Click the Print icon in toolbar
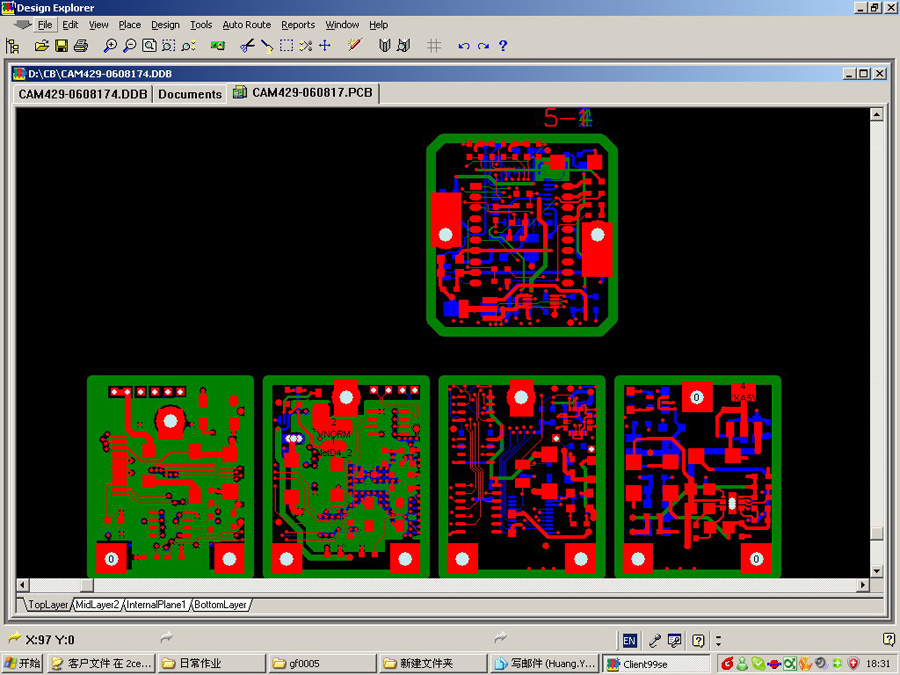The width and height of the screenshot is (900, 675). tap(80, 46)
